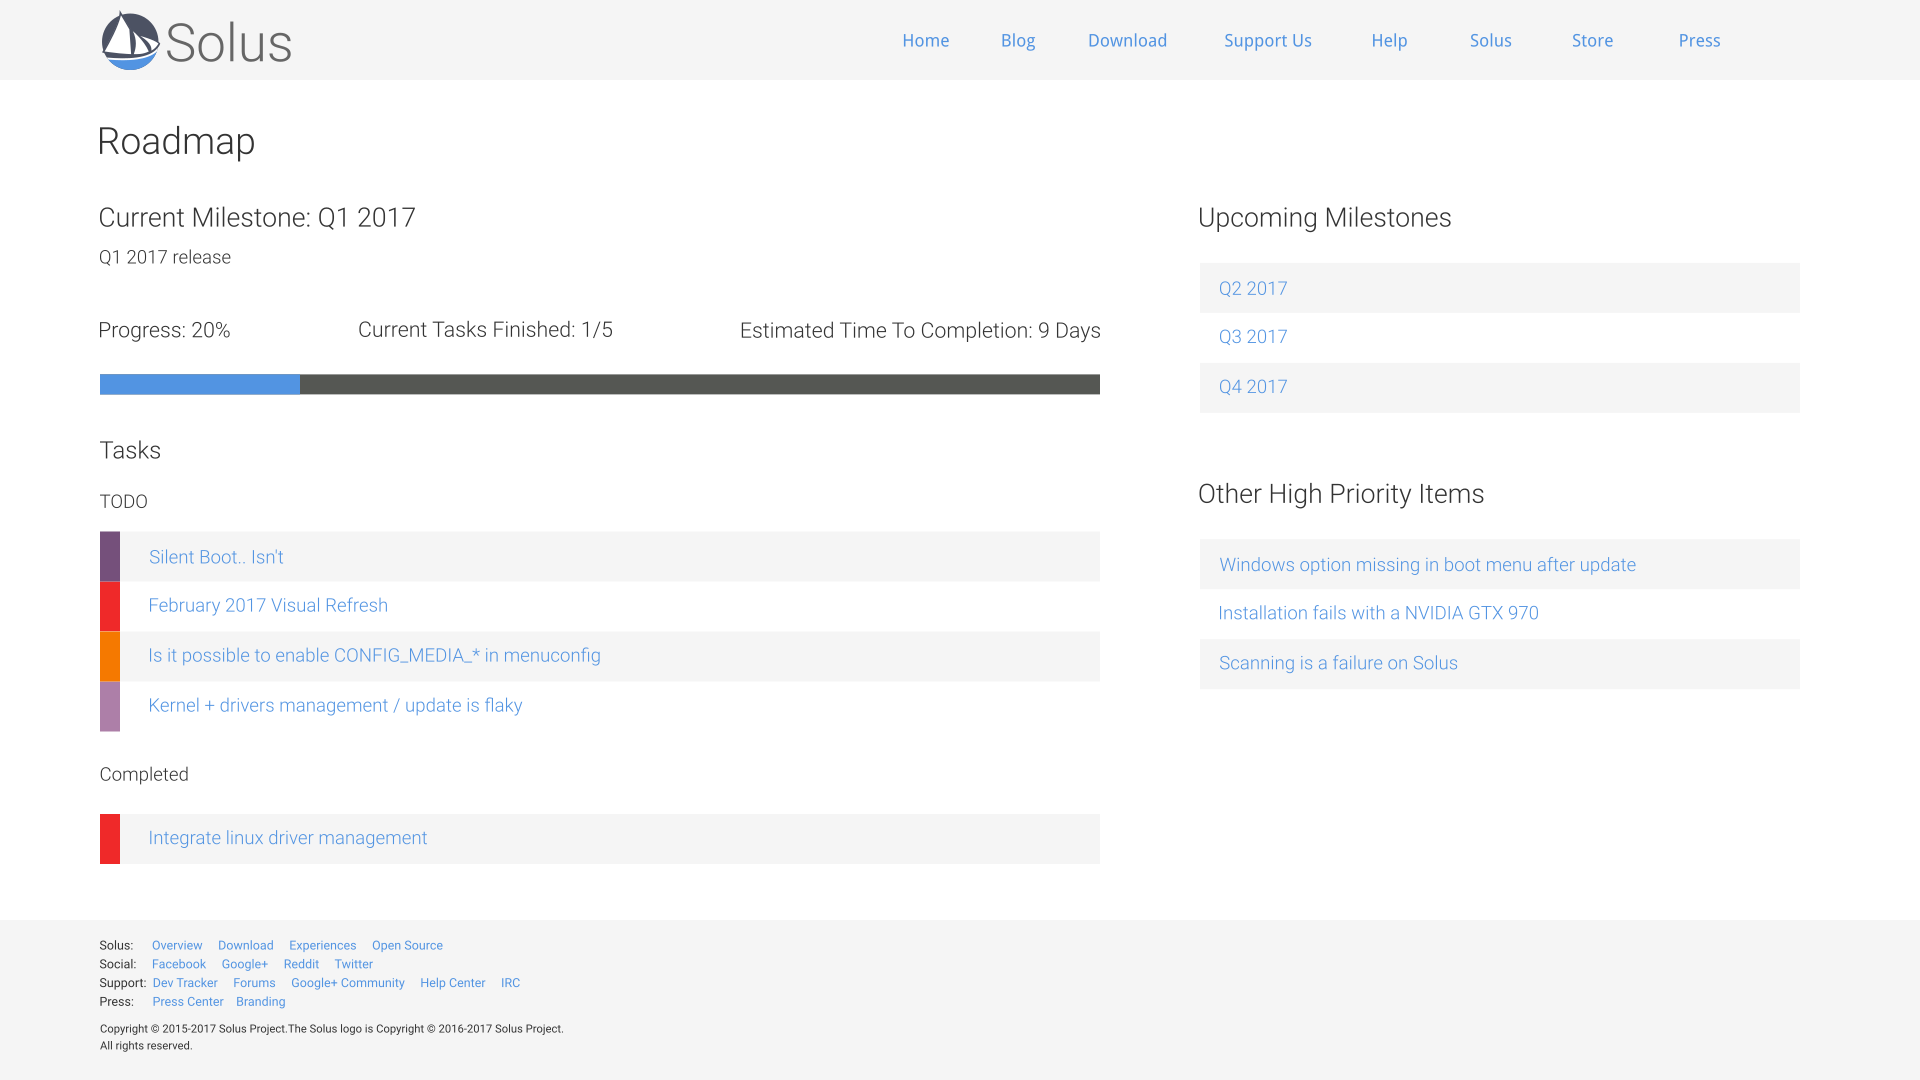
Task: Open the footer Overview link
Action: [177, 945]
